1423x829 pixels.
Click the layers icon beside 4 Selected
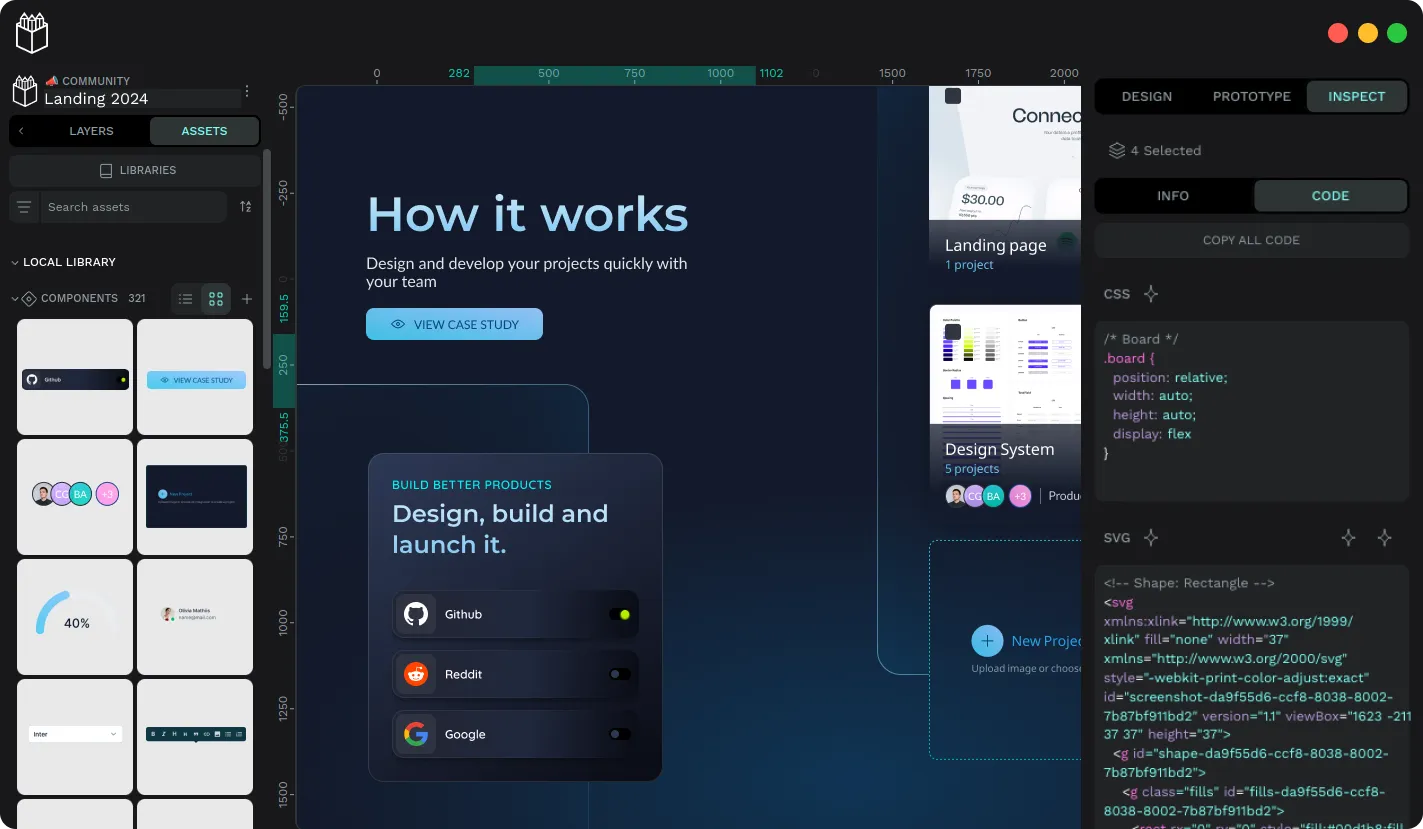(1117, 150)
